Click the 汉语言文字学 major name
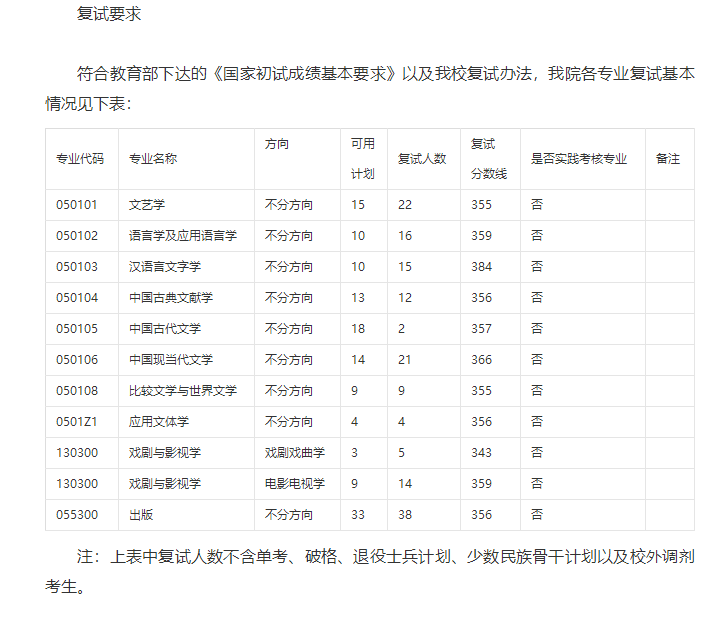Image resolution: width=709 pixels, height=621 pixels. 165,267
